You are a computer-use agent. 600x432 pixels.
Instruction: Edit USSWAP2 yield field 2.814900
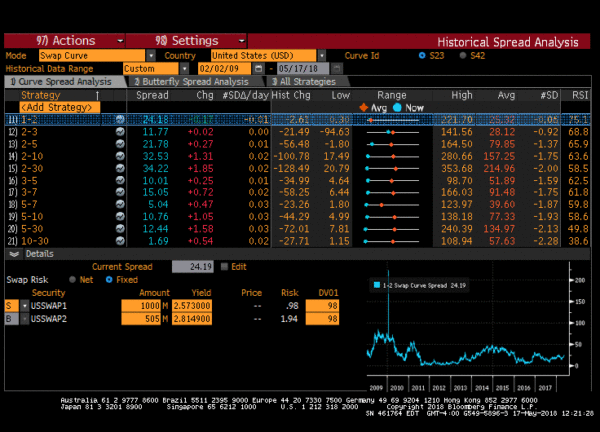(x=192, y=319)
